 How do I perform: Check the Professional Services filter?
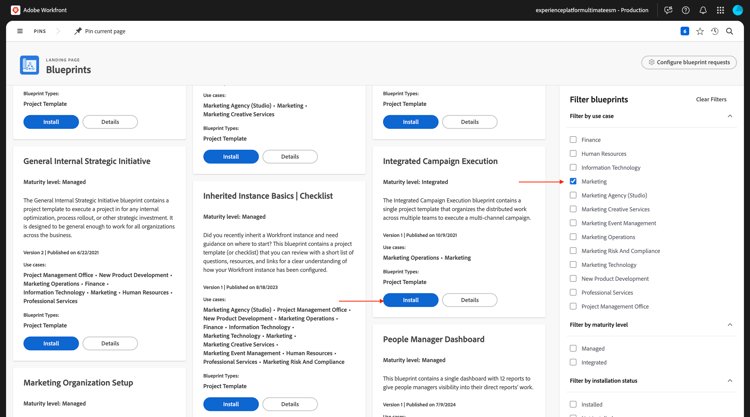coord(573,292)
